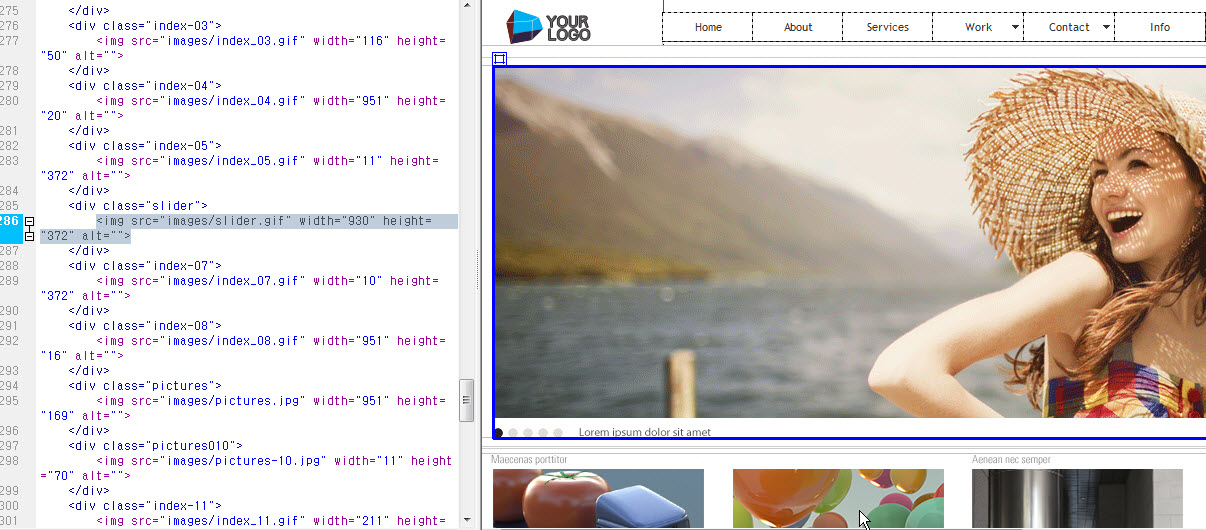Open the Work dropdown arrow

(1016, 27)
